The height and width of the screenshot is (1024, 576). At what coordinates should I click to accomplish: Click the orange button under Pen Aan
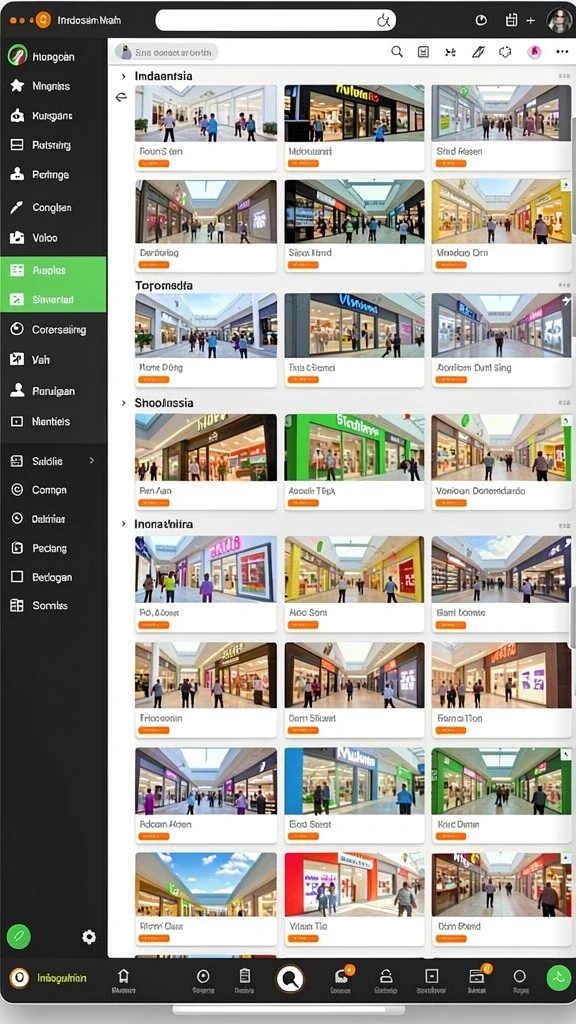154,503
